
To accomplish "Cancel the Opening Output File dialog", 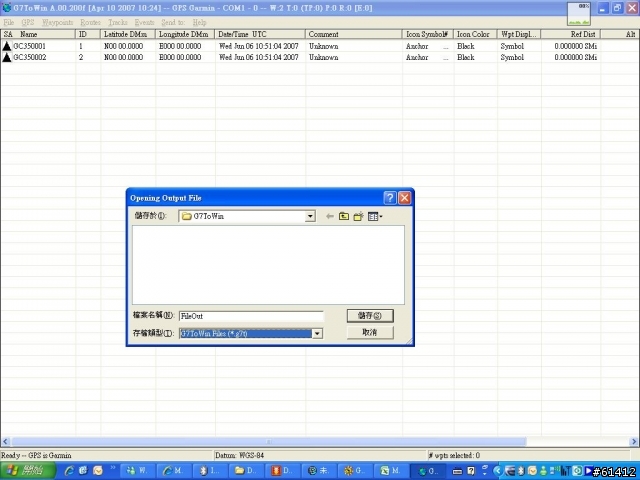I will click(x=370, y=332).
